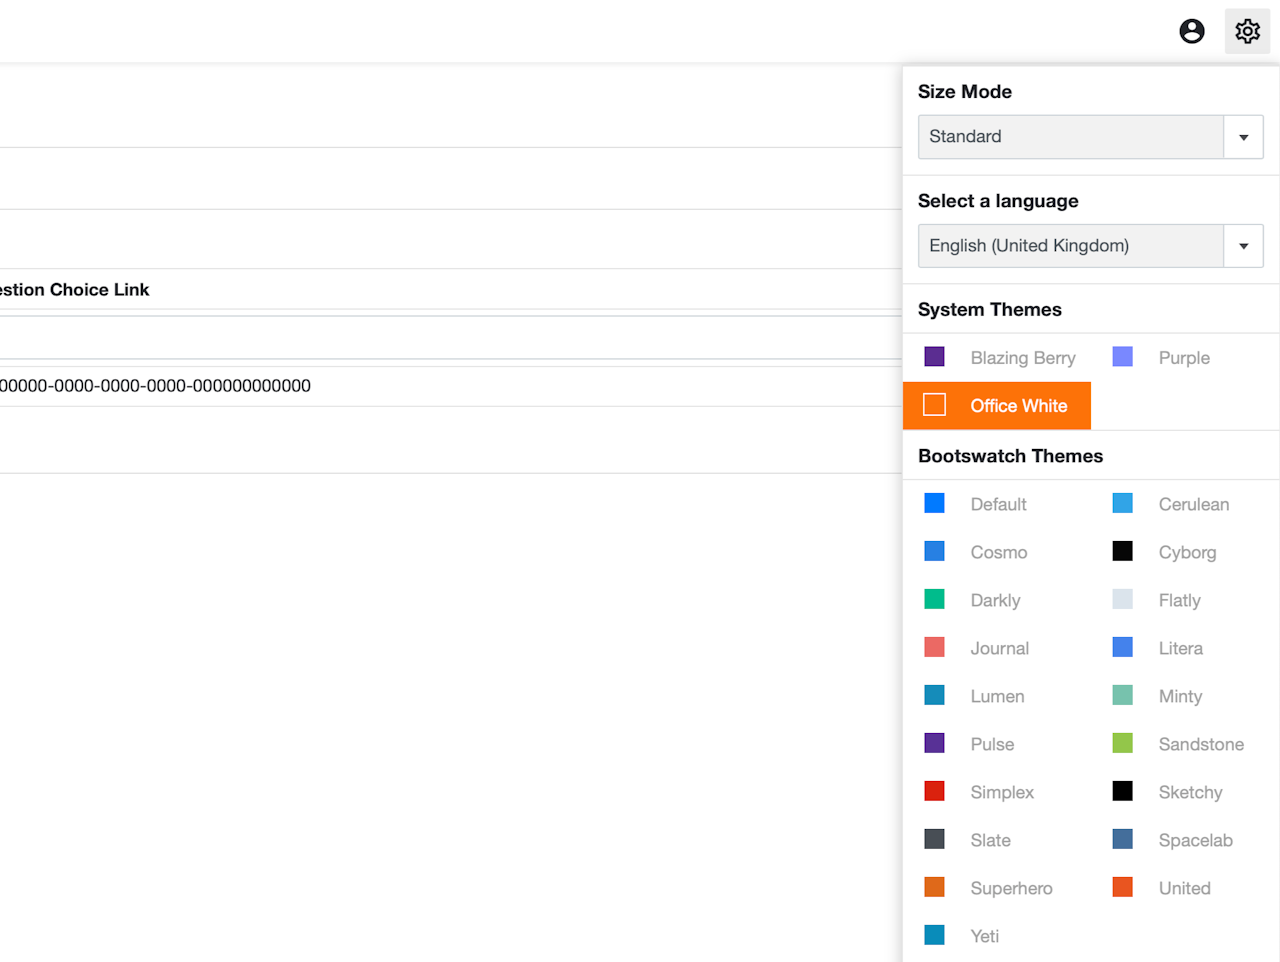Image resolution: width=1280 pixels, height=962 pixels.
Task: Click the Default theme blue swatch
Action: click(x=934, y=503)
